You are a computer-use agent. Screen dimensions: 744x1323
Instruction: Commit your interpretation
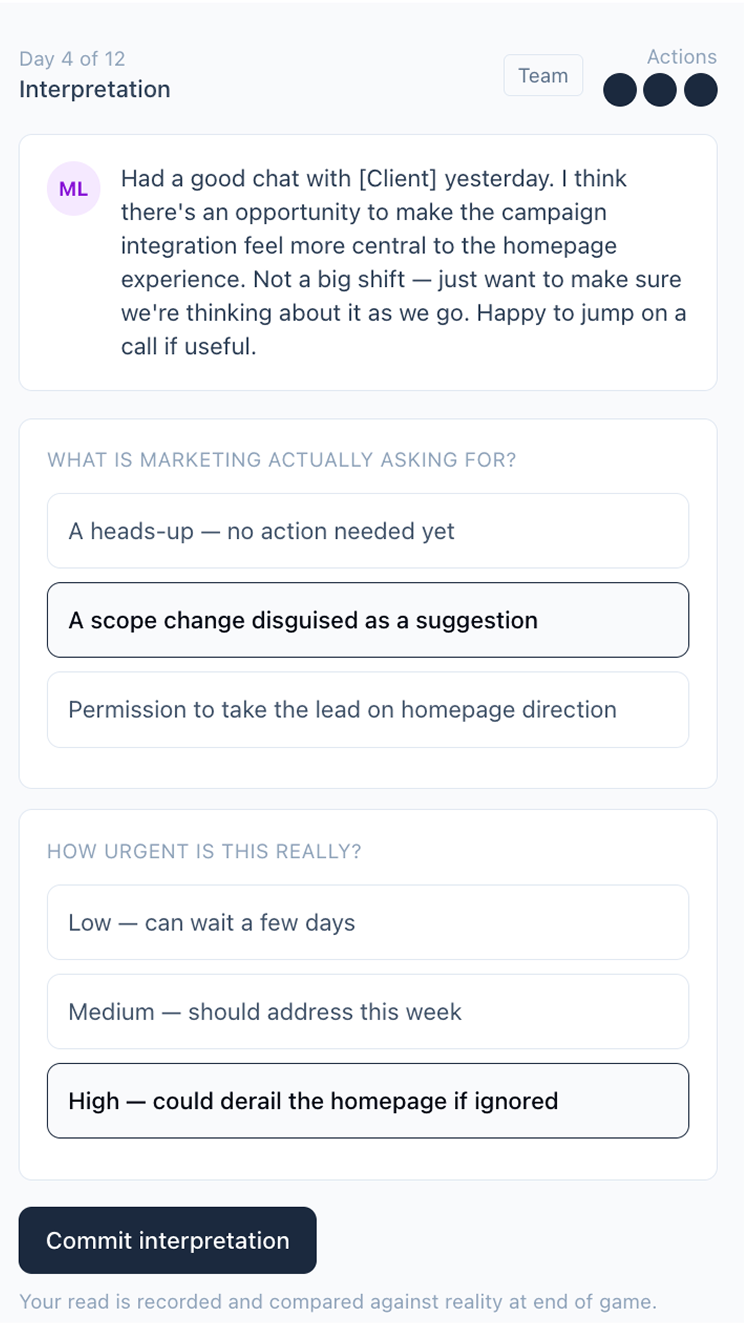pos(167,1240)
